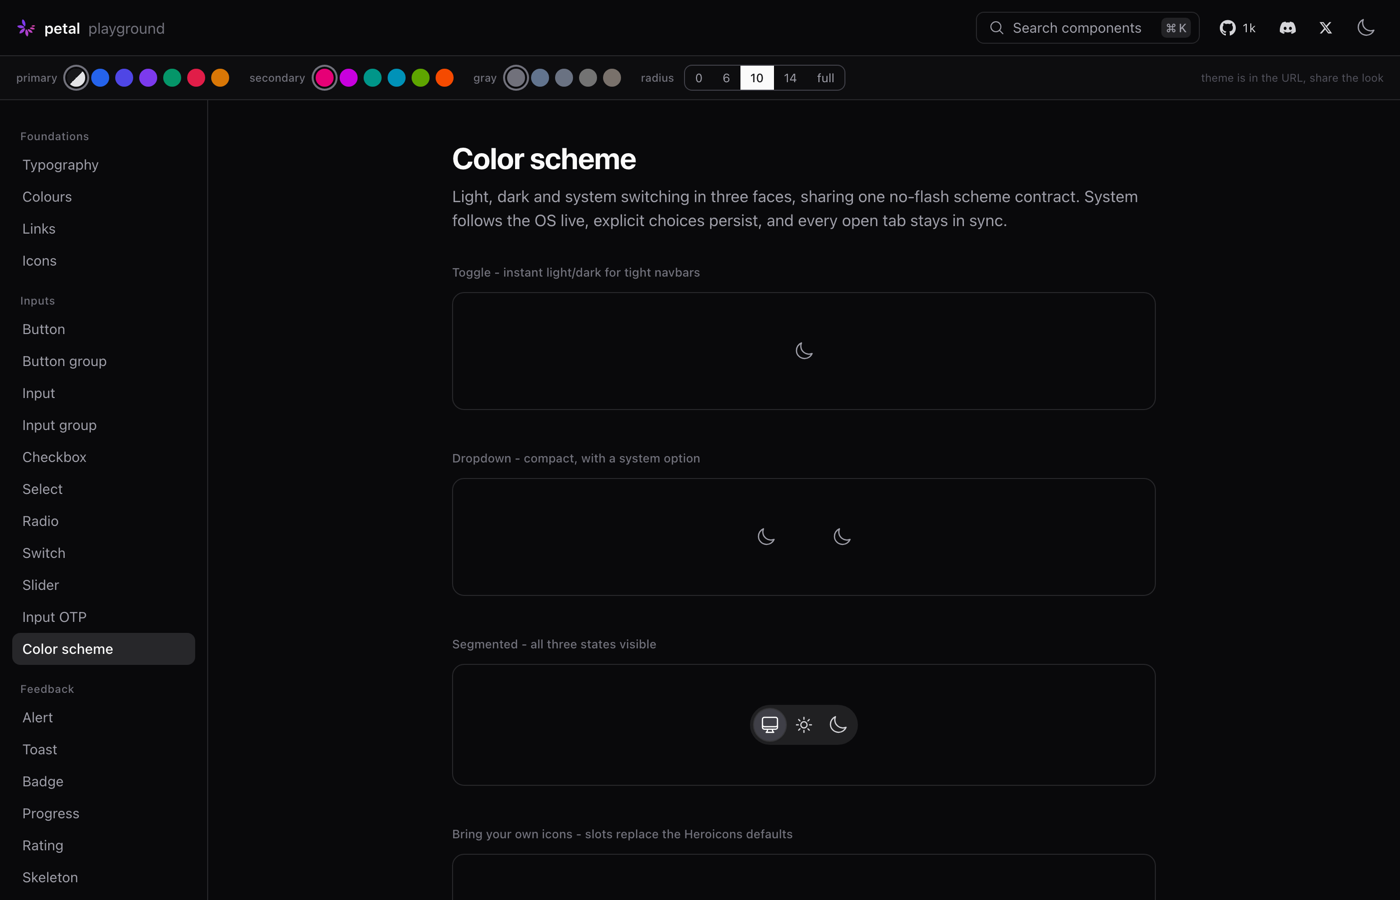Set radius to 0
This screenshot has width=1400, height=900.
coord(699,78)
